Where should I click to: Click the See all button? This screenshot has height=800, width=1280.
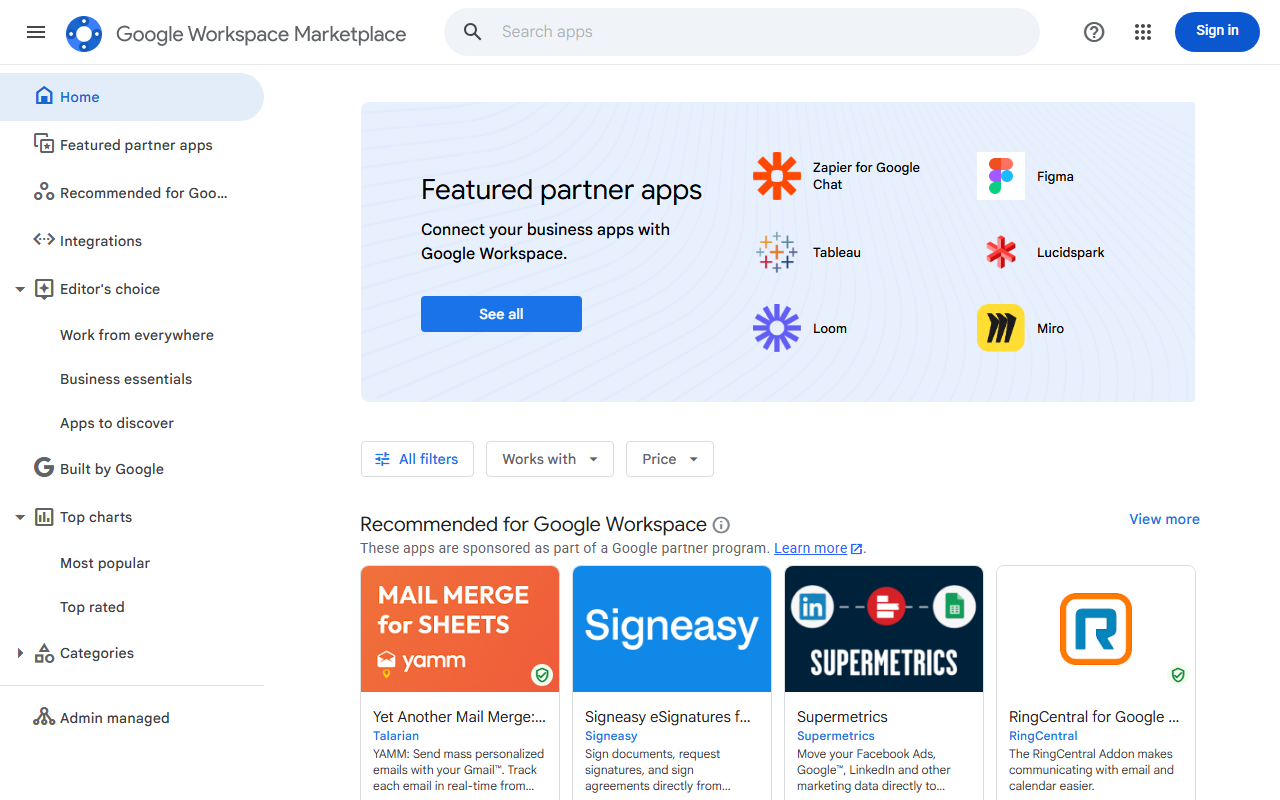click(501, 314)
